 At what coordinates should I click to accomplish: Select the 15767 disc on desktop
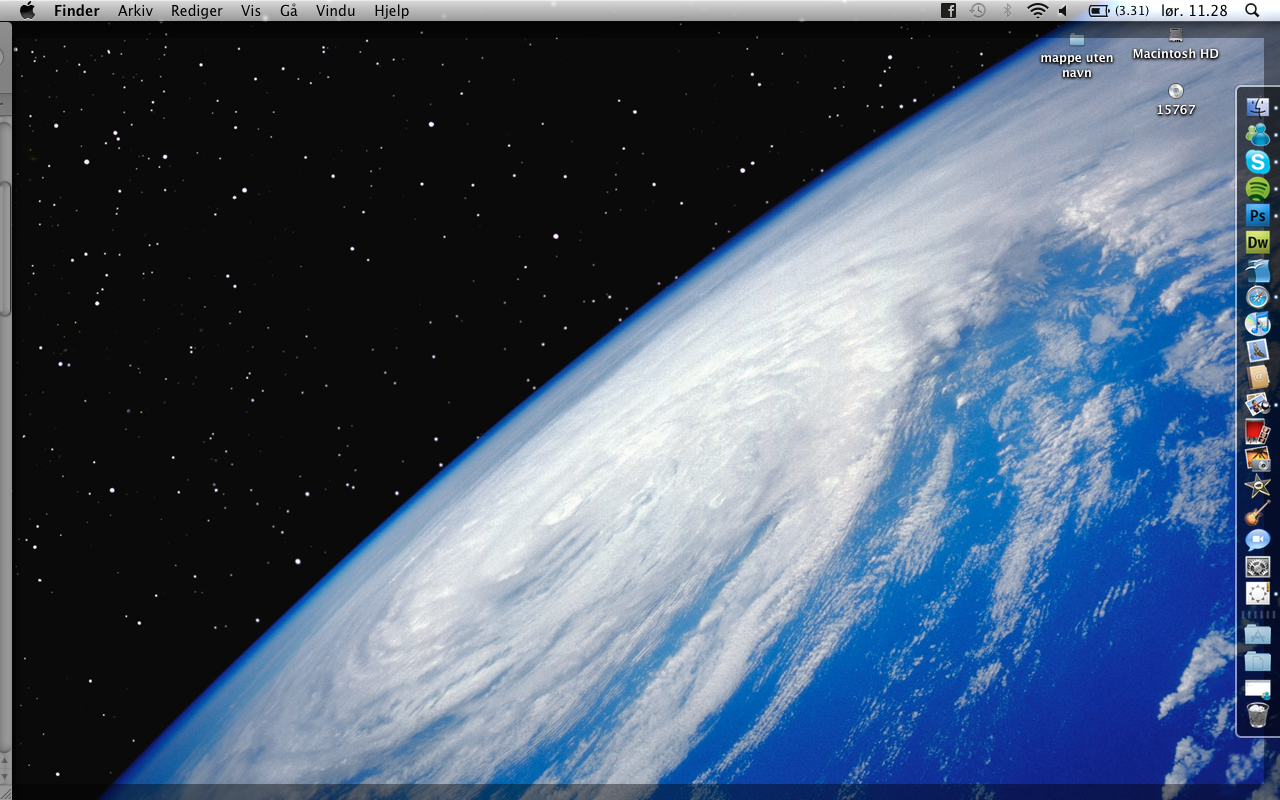coord(1176,100)
